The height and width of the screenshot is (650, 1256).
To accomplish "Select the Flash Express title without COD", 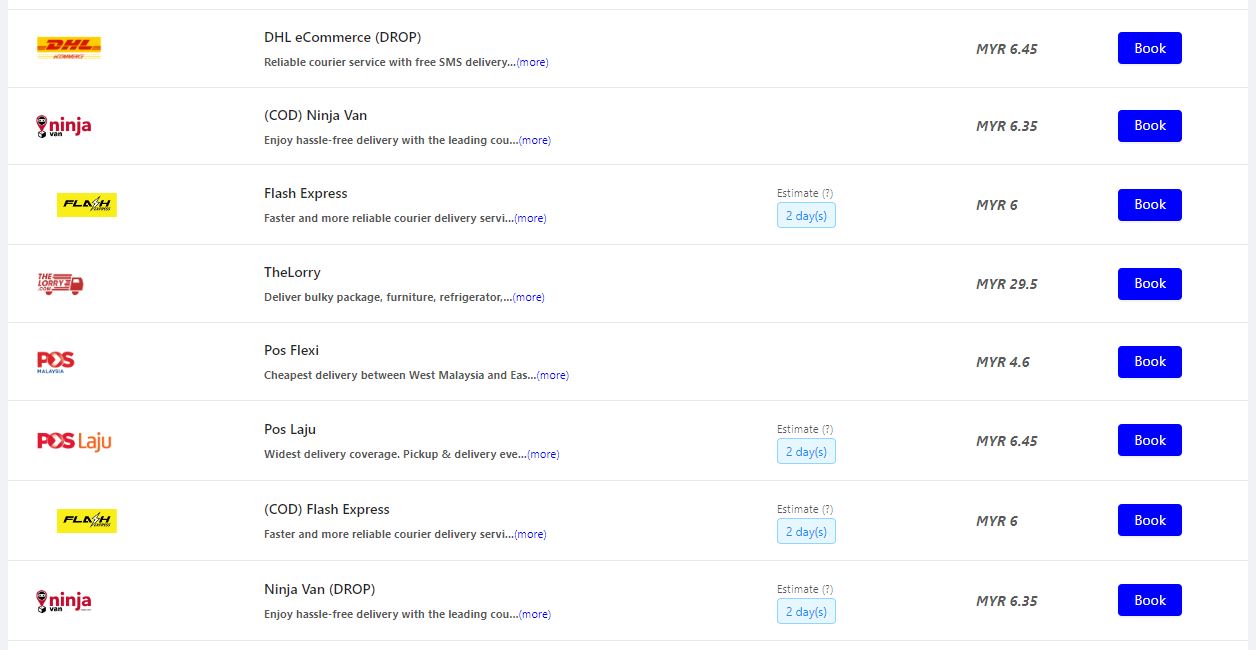I will pyautogui.click(x=306, y=193).
